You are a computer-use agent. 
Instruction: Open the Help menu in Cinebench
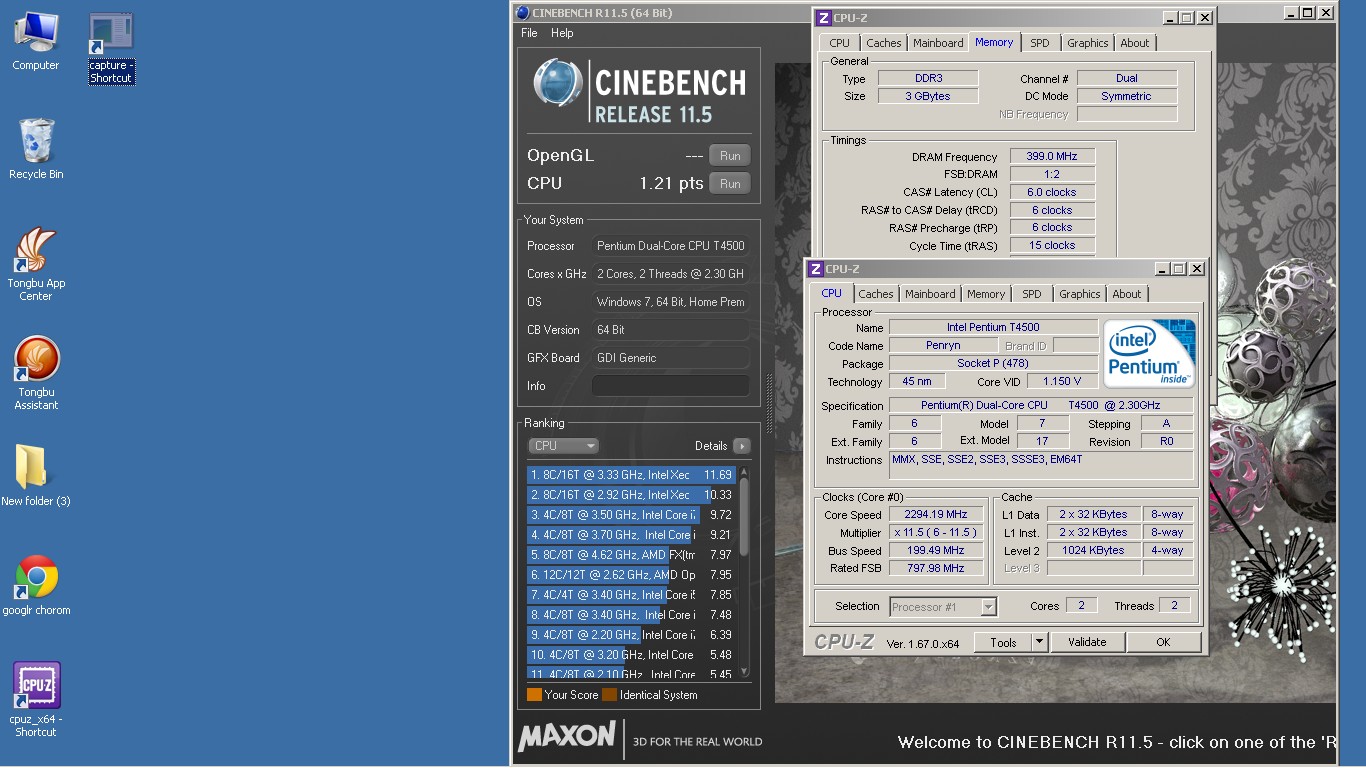(x=562, y=33)
